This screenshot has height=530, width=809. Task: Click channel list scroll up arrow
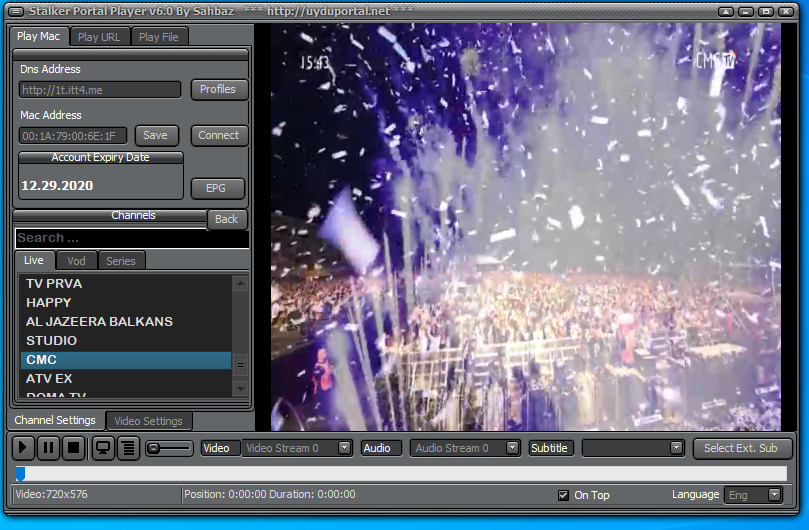coord(240,283)
